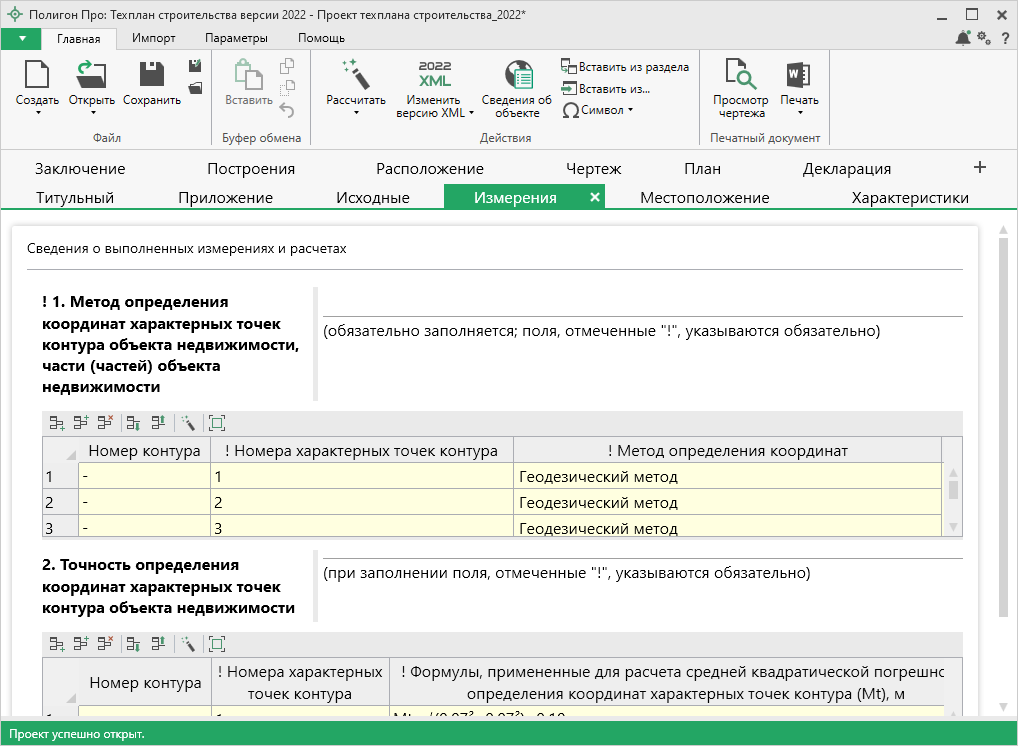This screenshot has height=746, width=1018.
Task: Click the Создать new project icon
Action: 37,76
